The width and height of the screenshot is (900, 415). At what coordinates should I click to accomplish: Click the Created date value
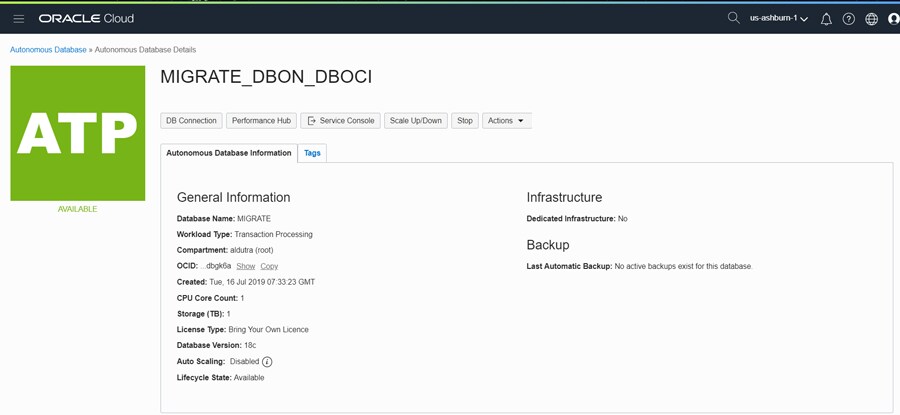click(x=262, y=282)
